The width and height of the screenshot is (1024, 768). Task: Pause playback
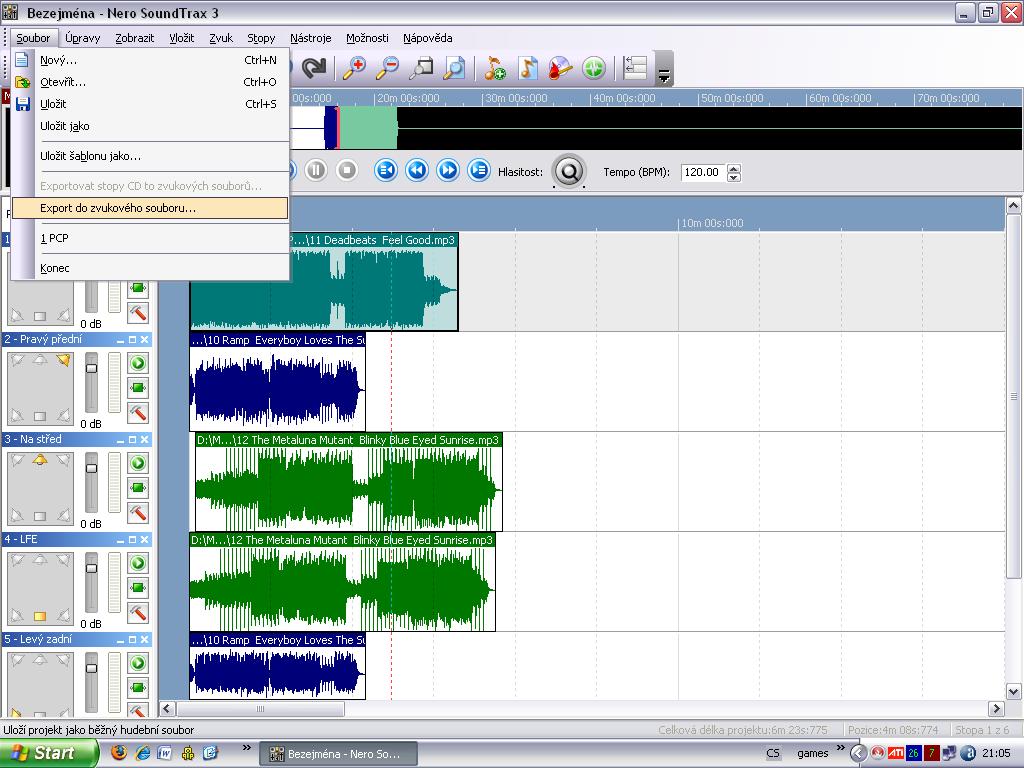pos(316,171)
